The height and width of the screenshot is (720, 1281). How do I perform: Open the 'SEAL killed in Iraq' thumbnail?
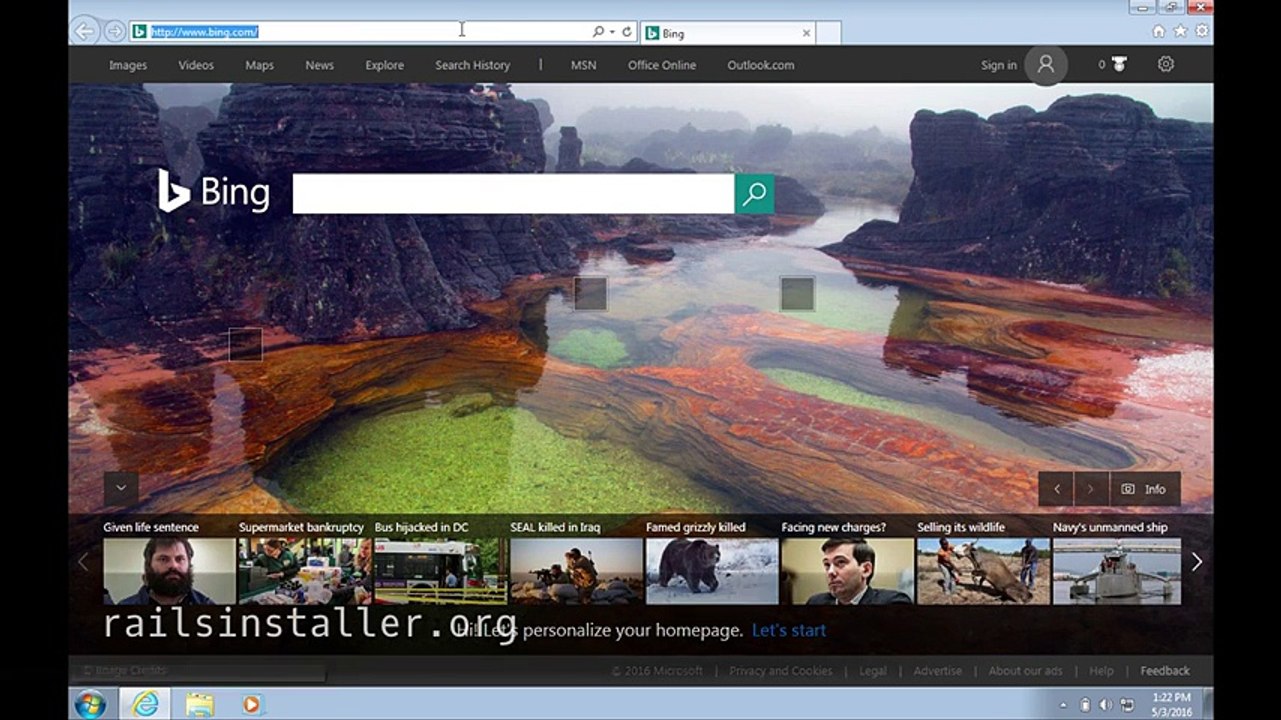(x=576, y=571)
